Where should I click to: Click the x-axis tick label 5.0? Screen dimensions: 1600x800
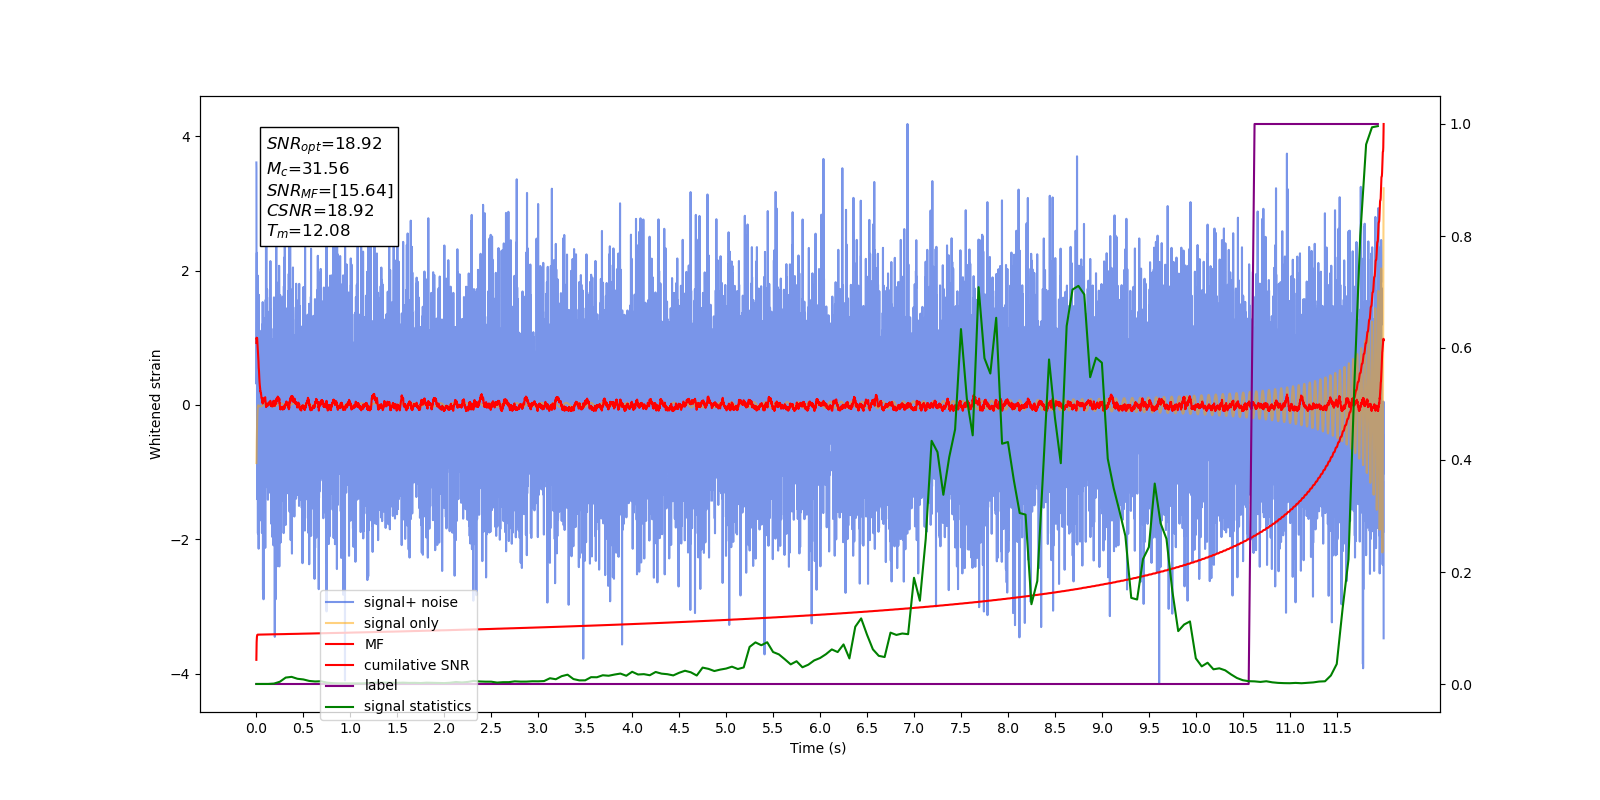click(726, 728)
